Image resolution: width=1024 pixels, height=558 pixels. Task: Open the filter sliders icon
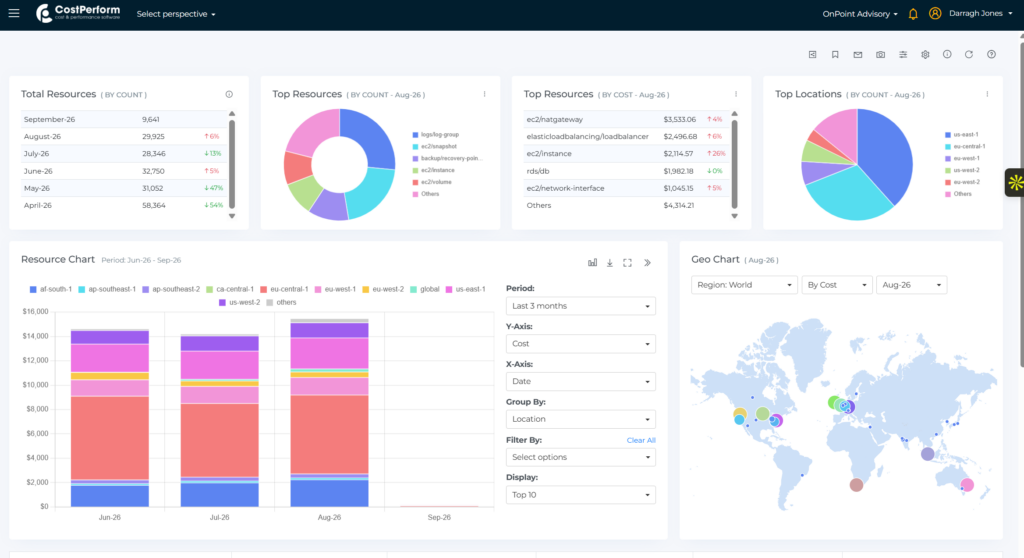903,55
